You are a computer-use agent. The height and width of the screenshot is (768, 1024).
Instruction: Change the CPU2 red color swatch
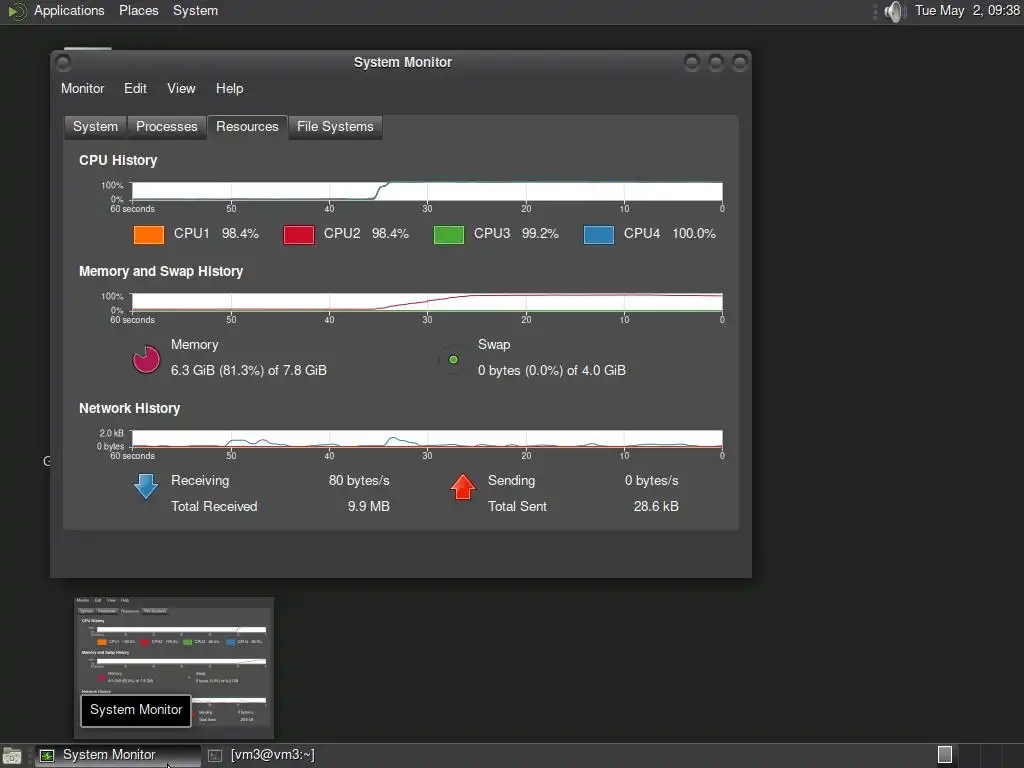[x=299, y=234]
